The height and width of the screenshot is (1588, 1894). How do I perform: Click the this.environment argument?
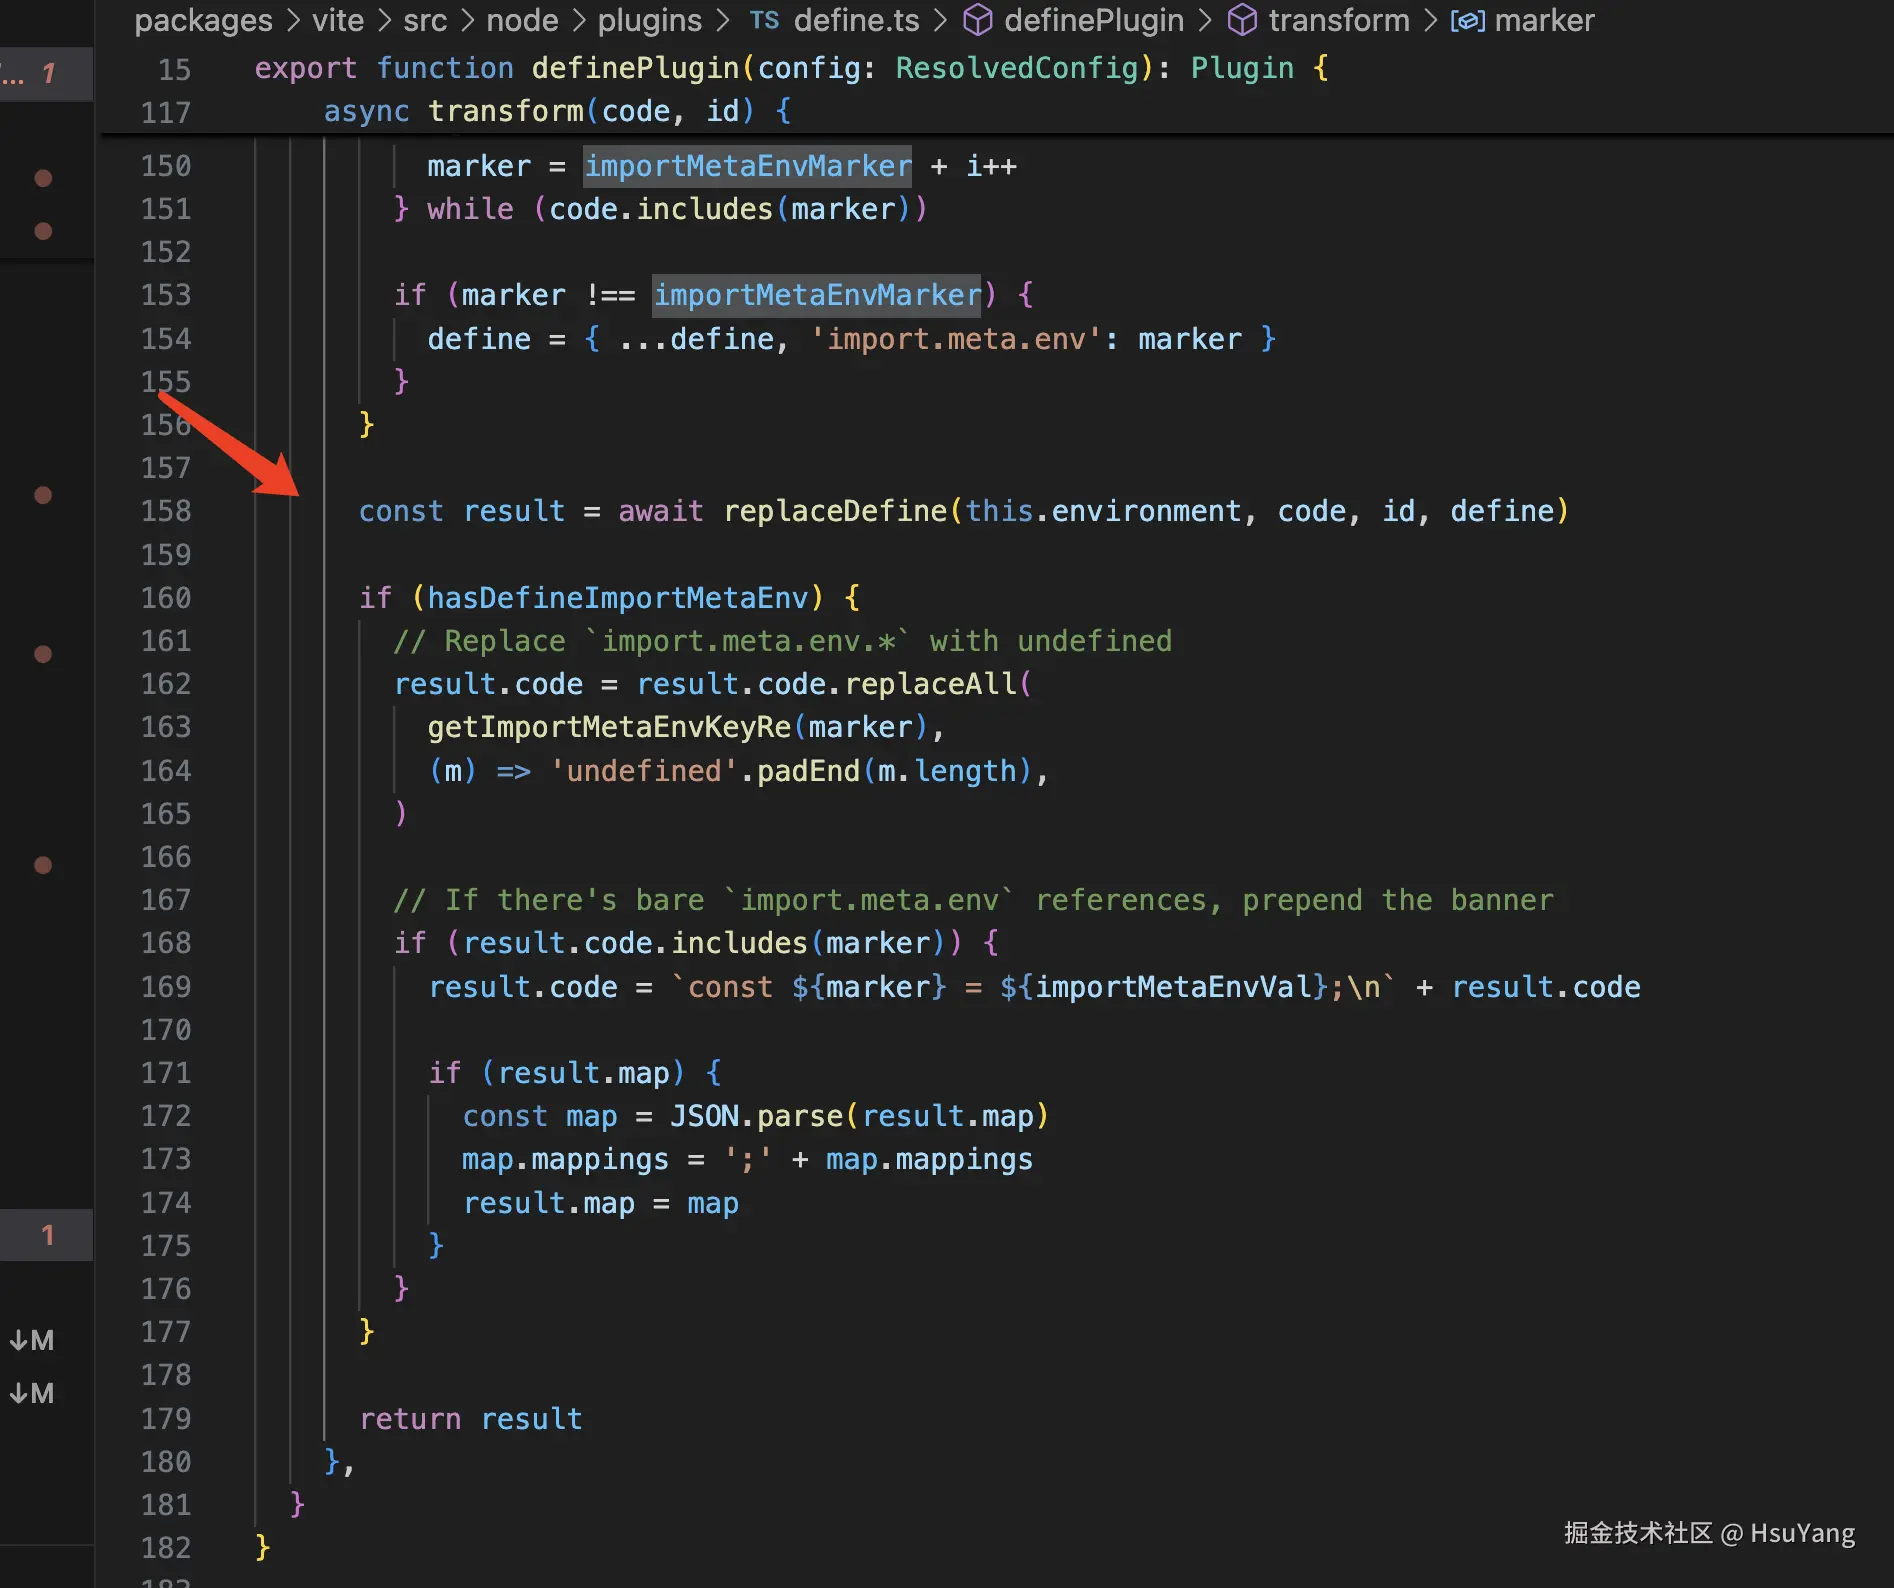(1103, 511)
